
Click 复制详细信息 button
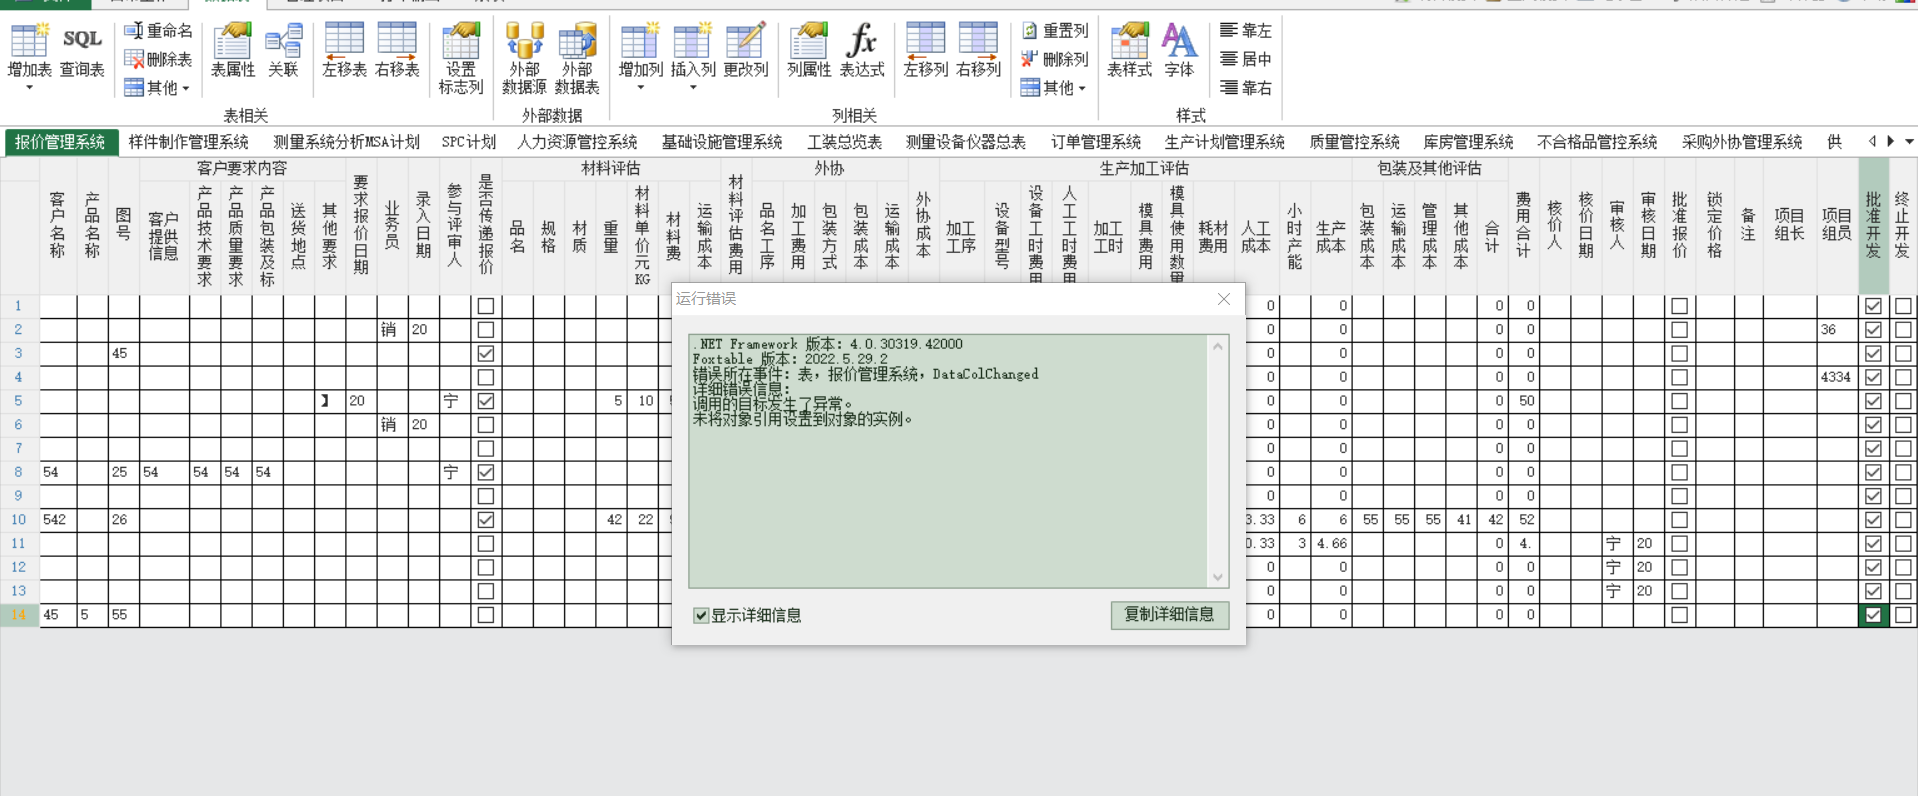(x=1169, y=614)
